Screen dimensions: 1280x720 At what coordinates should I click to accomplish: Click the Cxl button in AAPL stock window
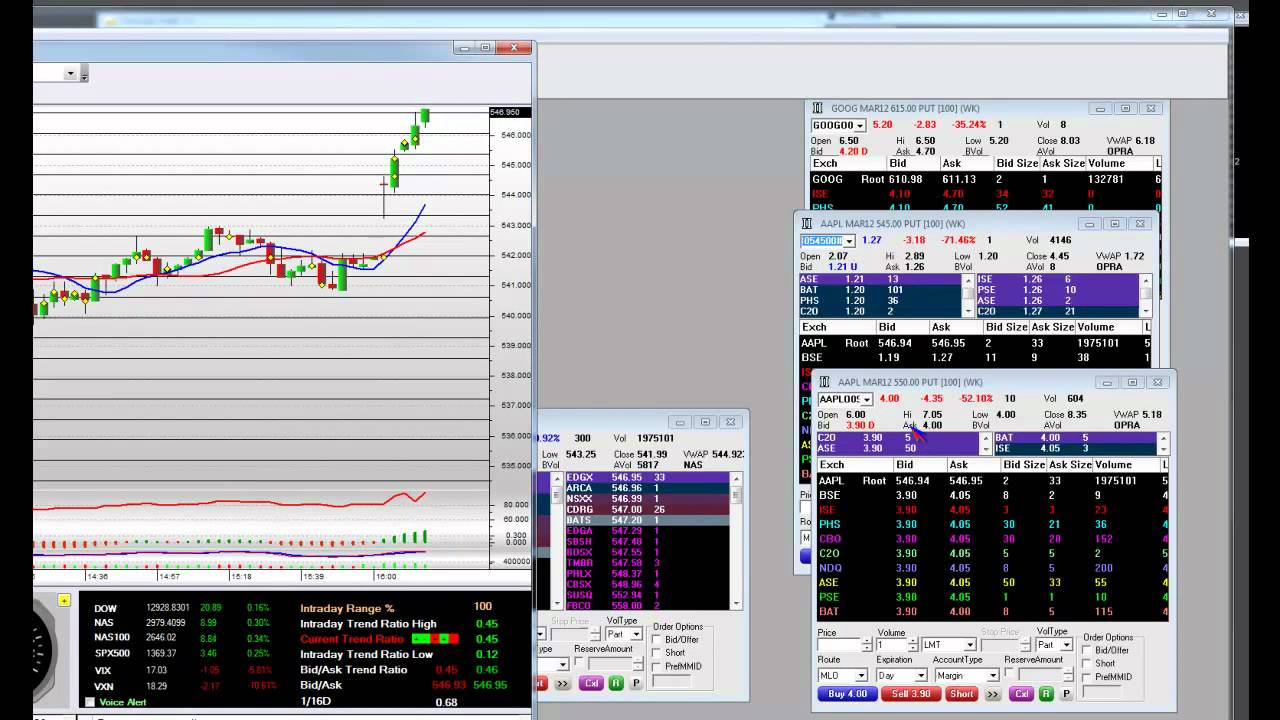pyautogui.click(x=592, y=683)
